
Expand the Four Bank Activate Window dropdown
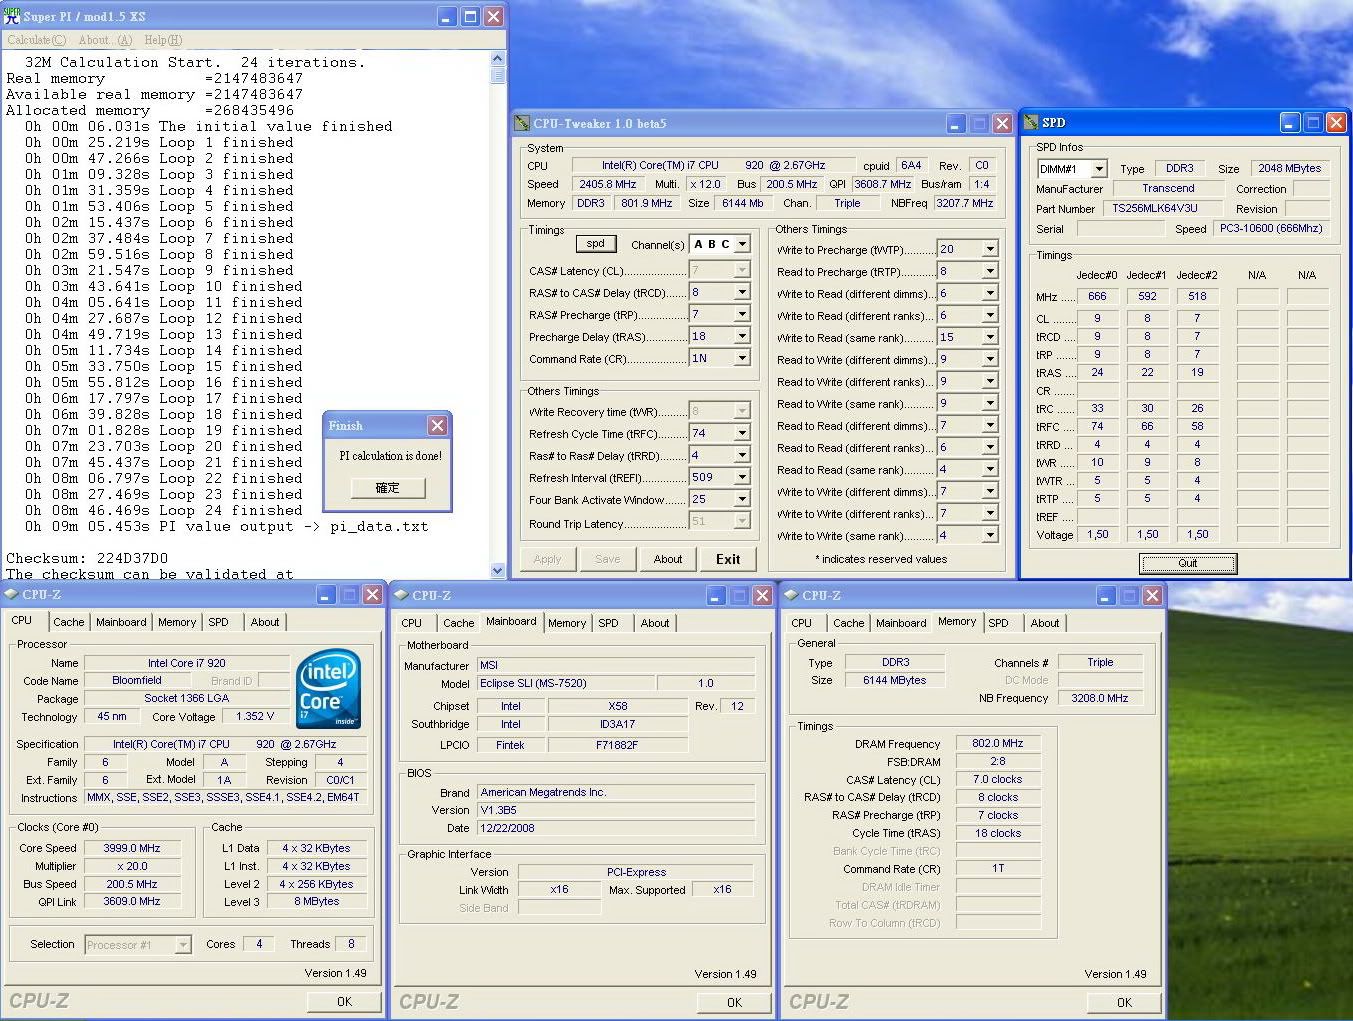(x=742, y=499)
